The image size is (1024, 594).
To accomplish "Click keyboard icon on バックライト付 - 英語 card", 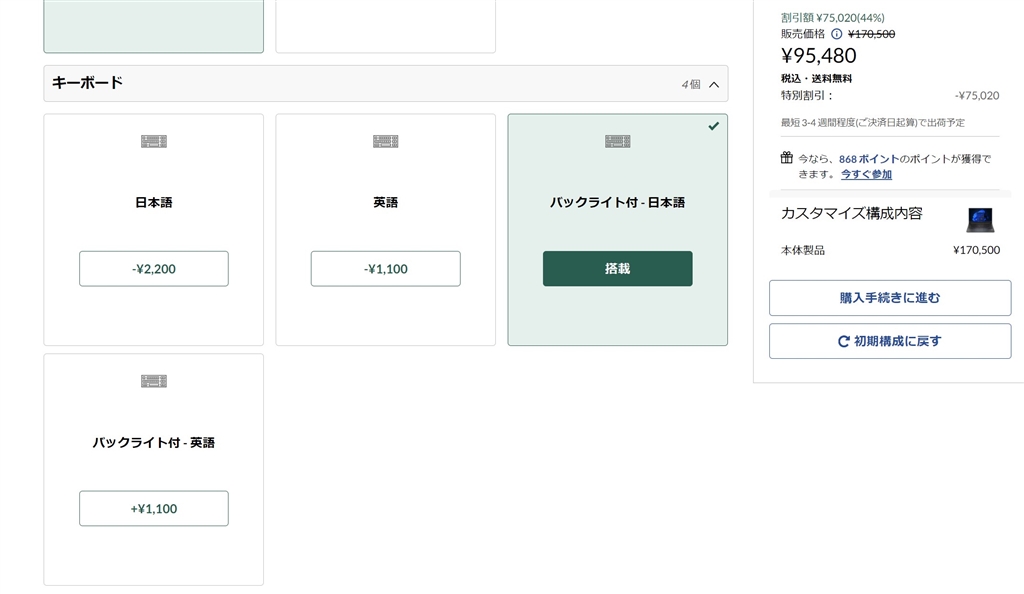I will (x=153, y=381).
